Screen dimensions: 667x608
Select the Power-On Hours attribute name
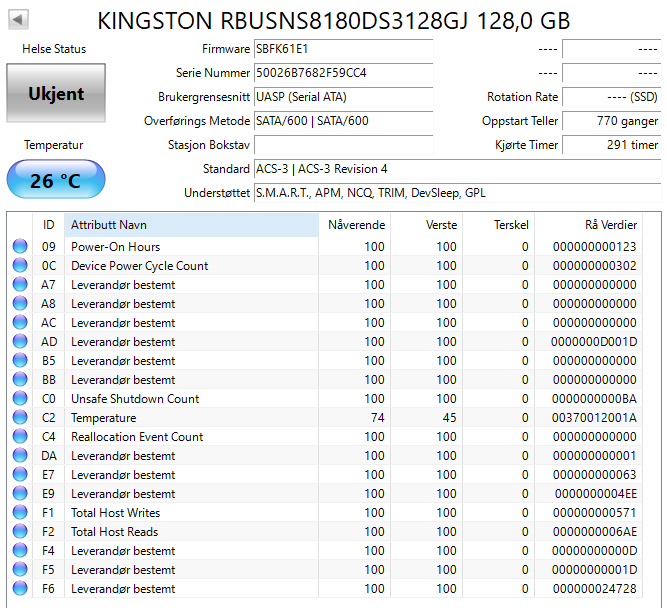(115, 247)
